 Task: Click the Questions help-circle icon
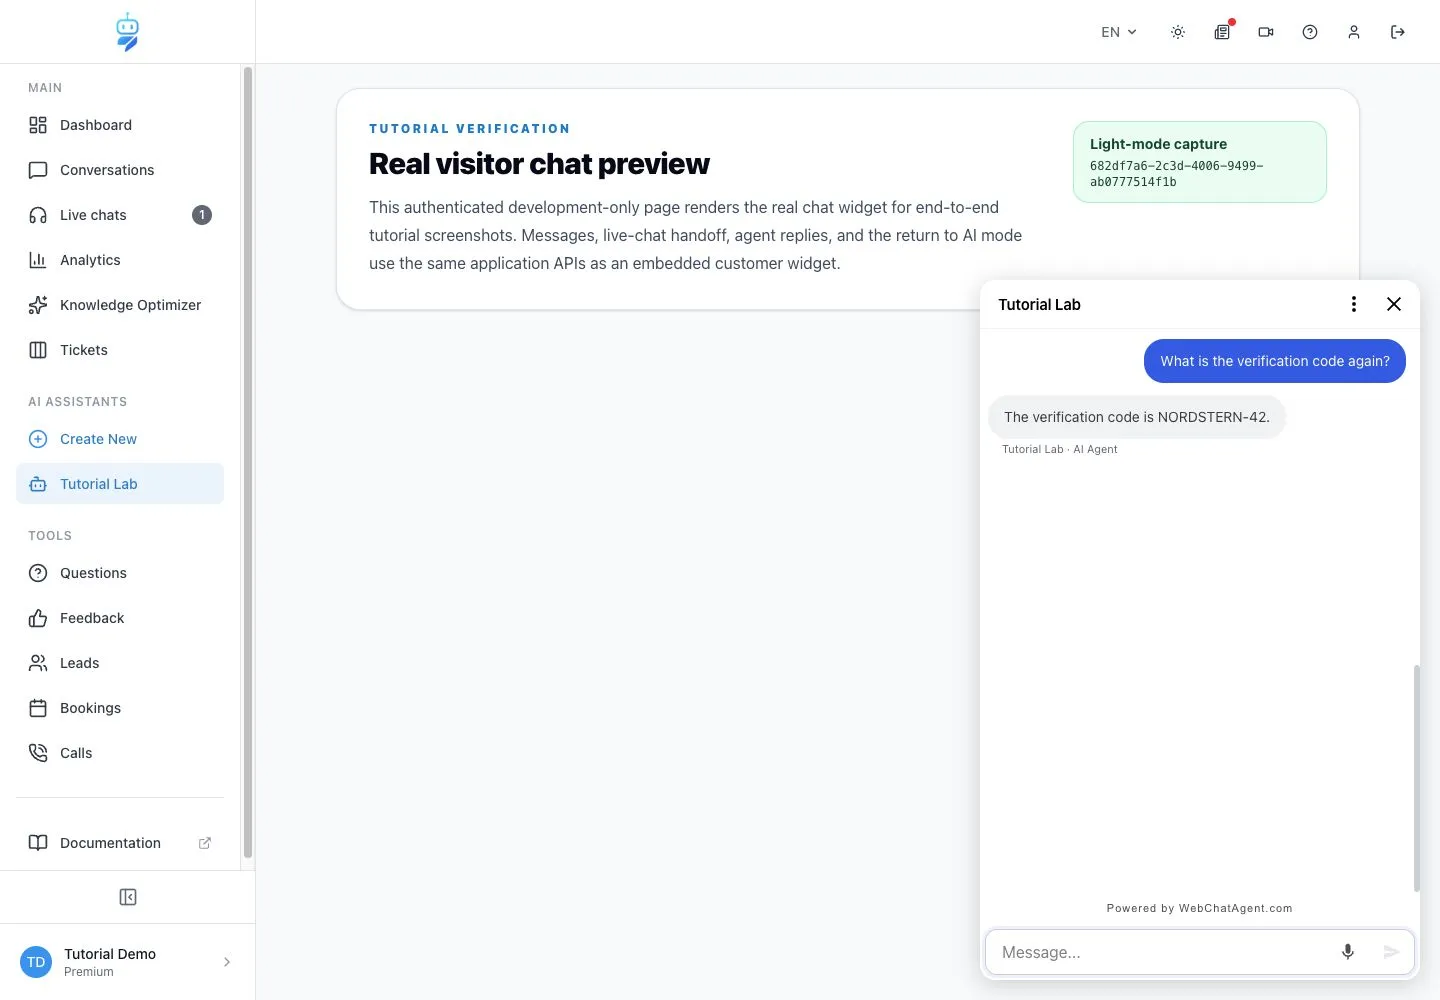(38, 573)
